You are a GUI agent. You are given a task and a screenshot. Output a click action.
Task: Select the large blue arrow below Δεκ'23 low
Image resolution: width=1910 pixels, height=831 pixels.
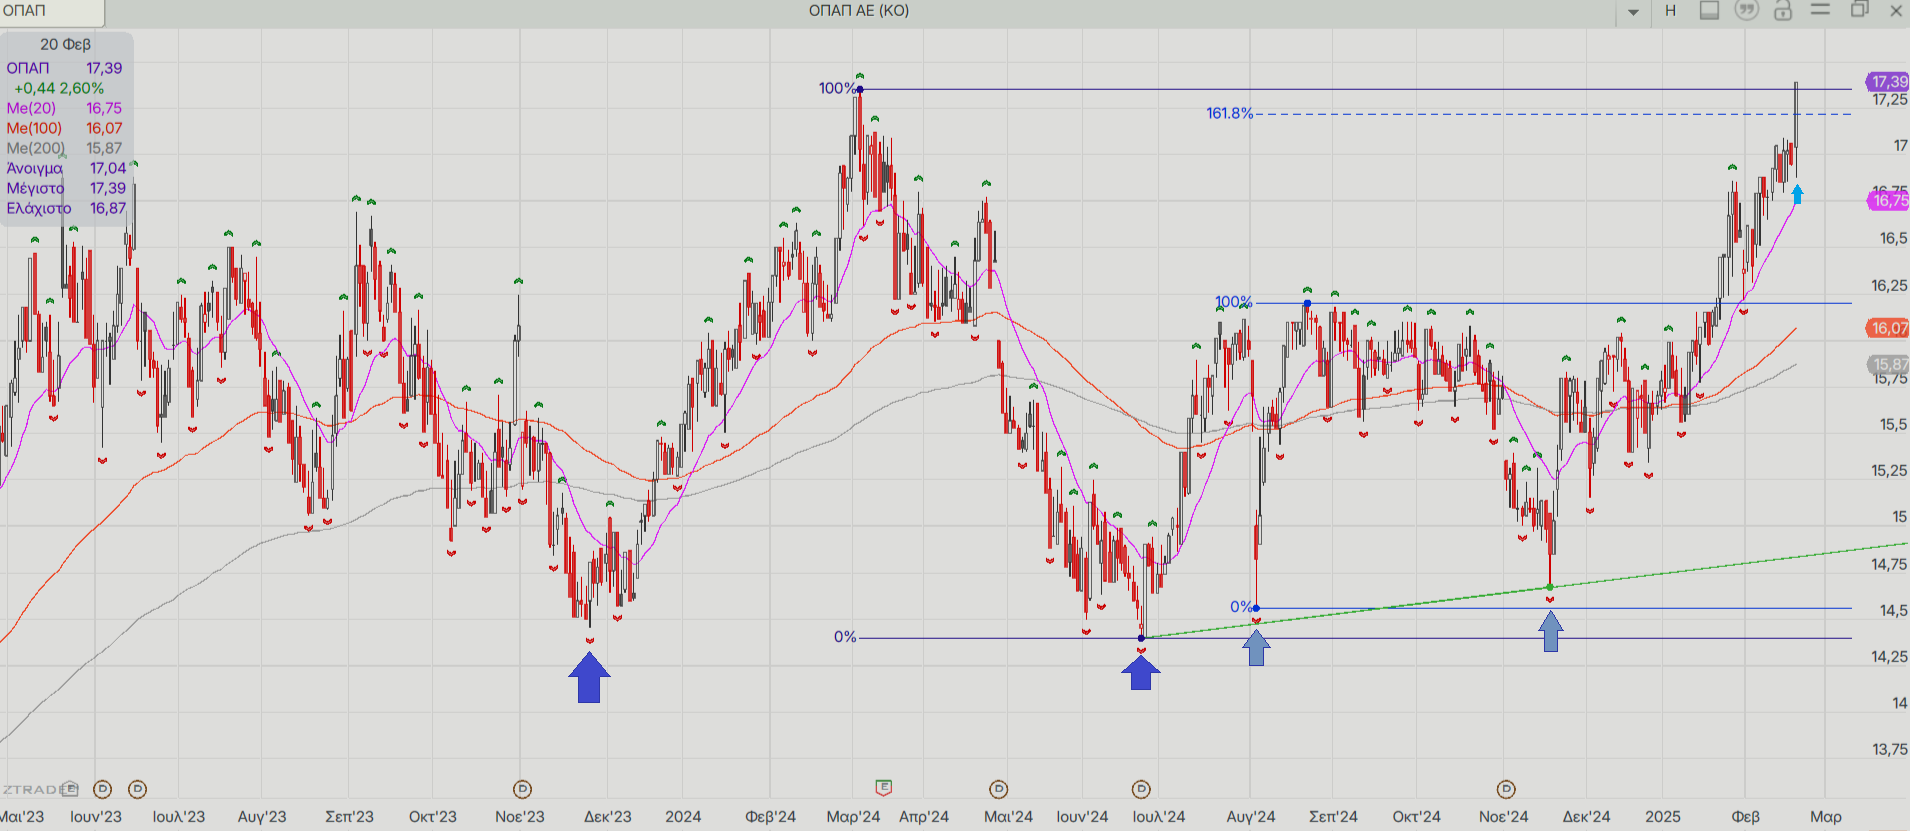pos(589,678)
